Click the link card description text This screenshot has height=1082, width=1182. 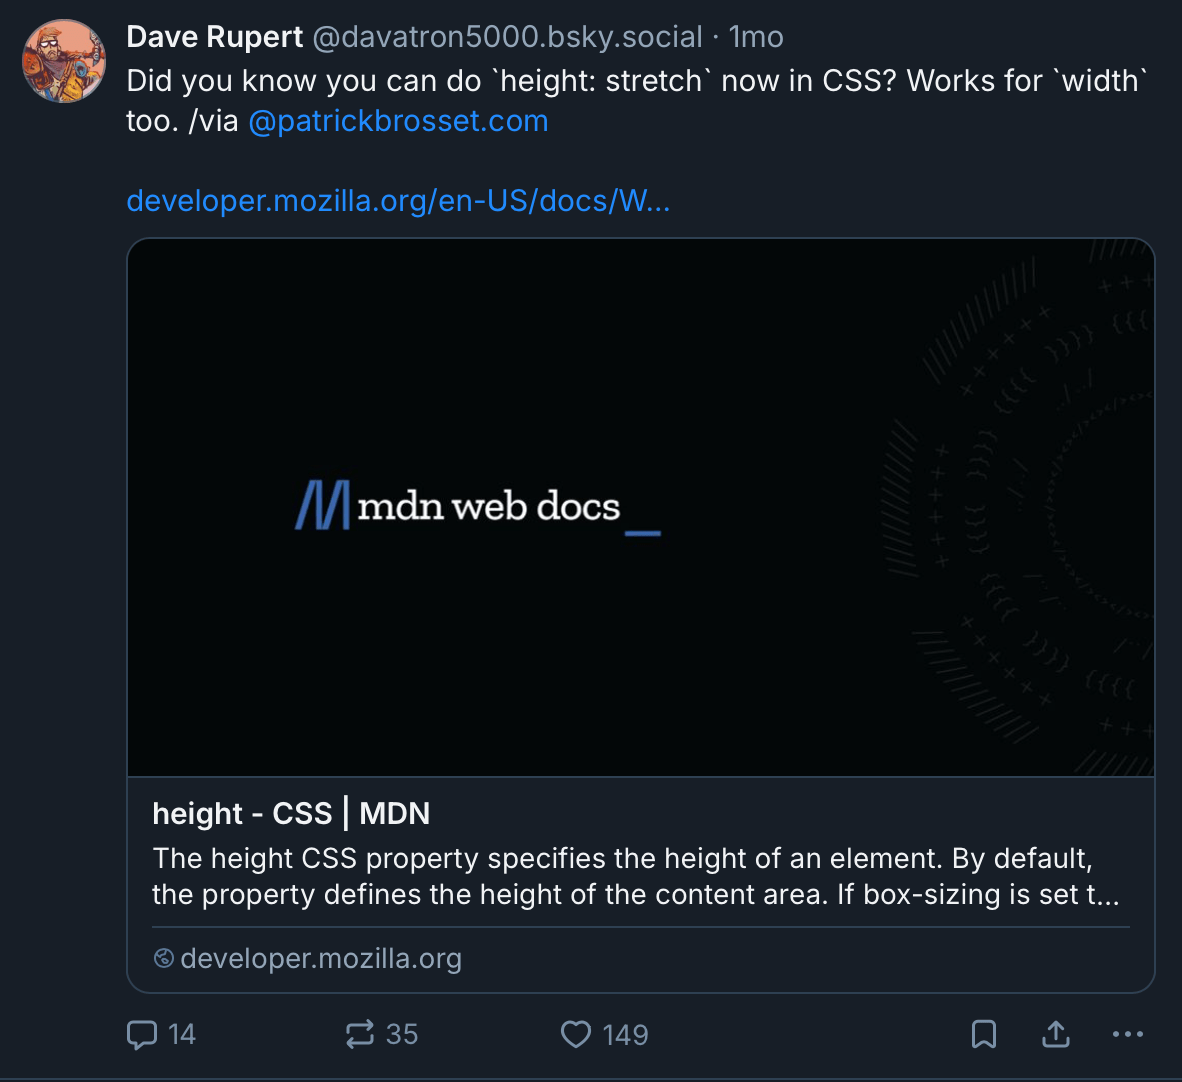point(636,876)
